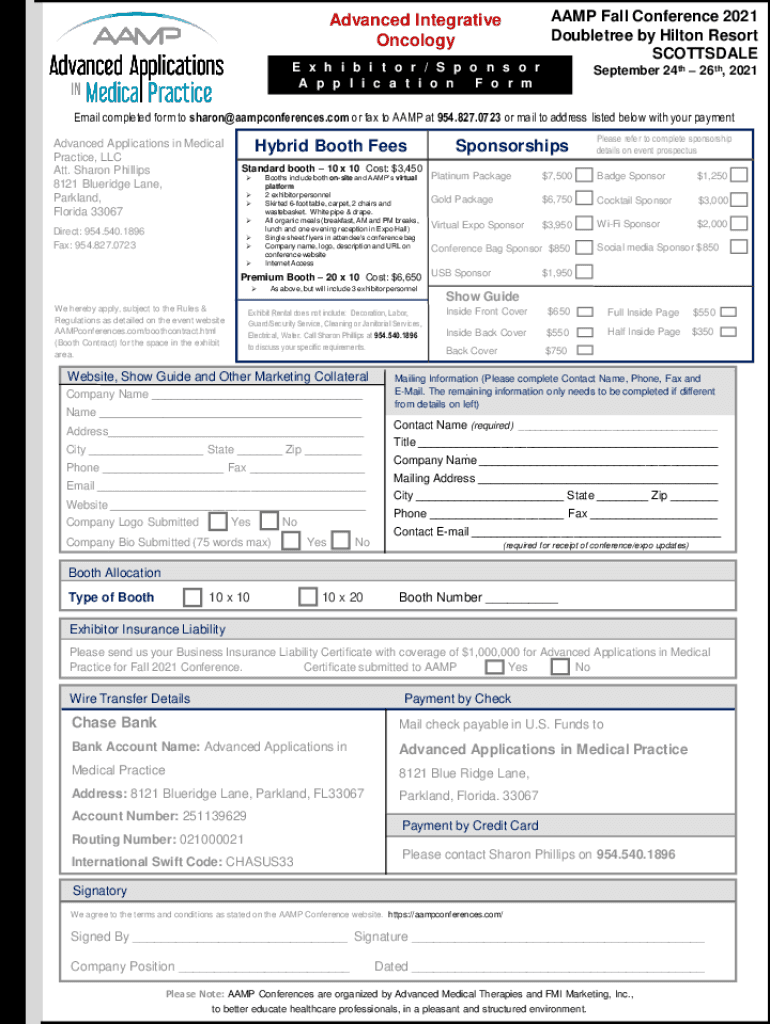
Task: Click the Contact E-mail field
Action: [x=595, y=532]
